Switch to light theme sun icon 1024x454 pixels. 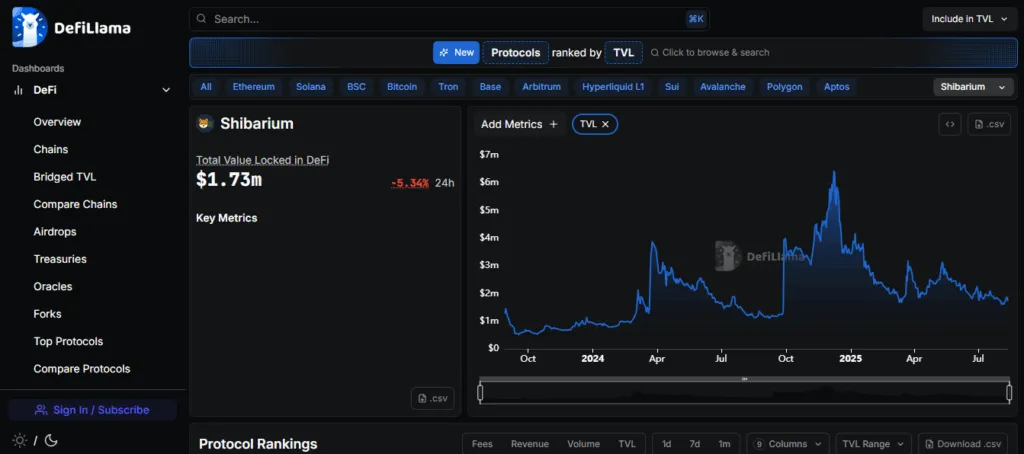click(20, 440)
